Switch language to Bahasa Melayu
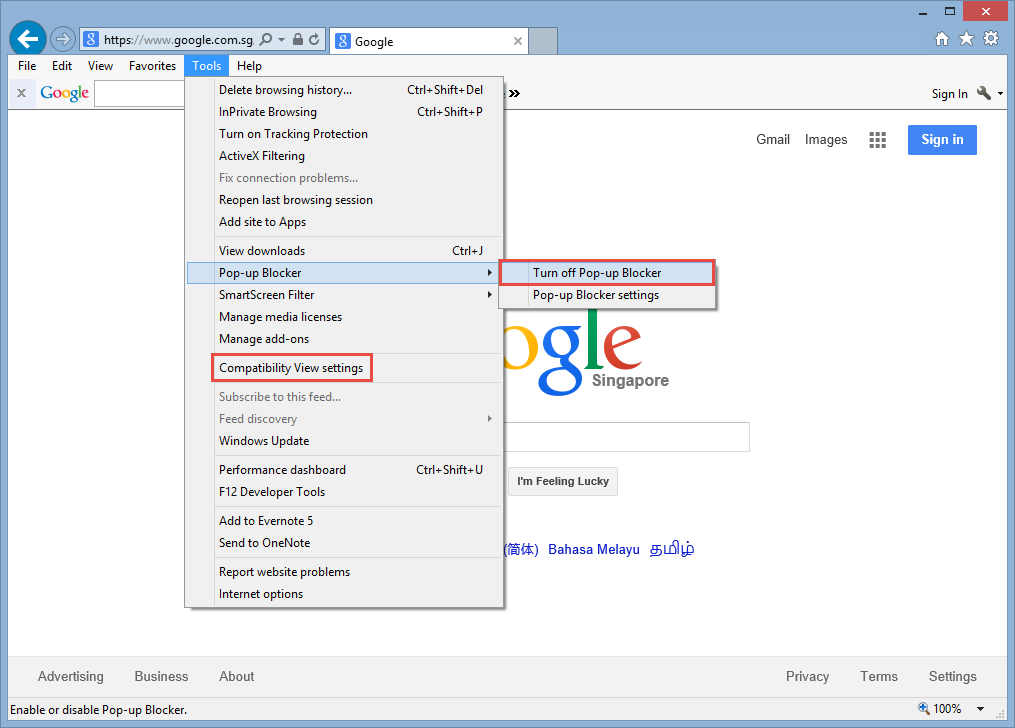The width and height of the screenshot is (1015, 728). [594, 549]
